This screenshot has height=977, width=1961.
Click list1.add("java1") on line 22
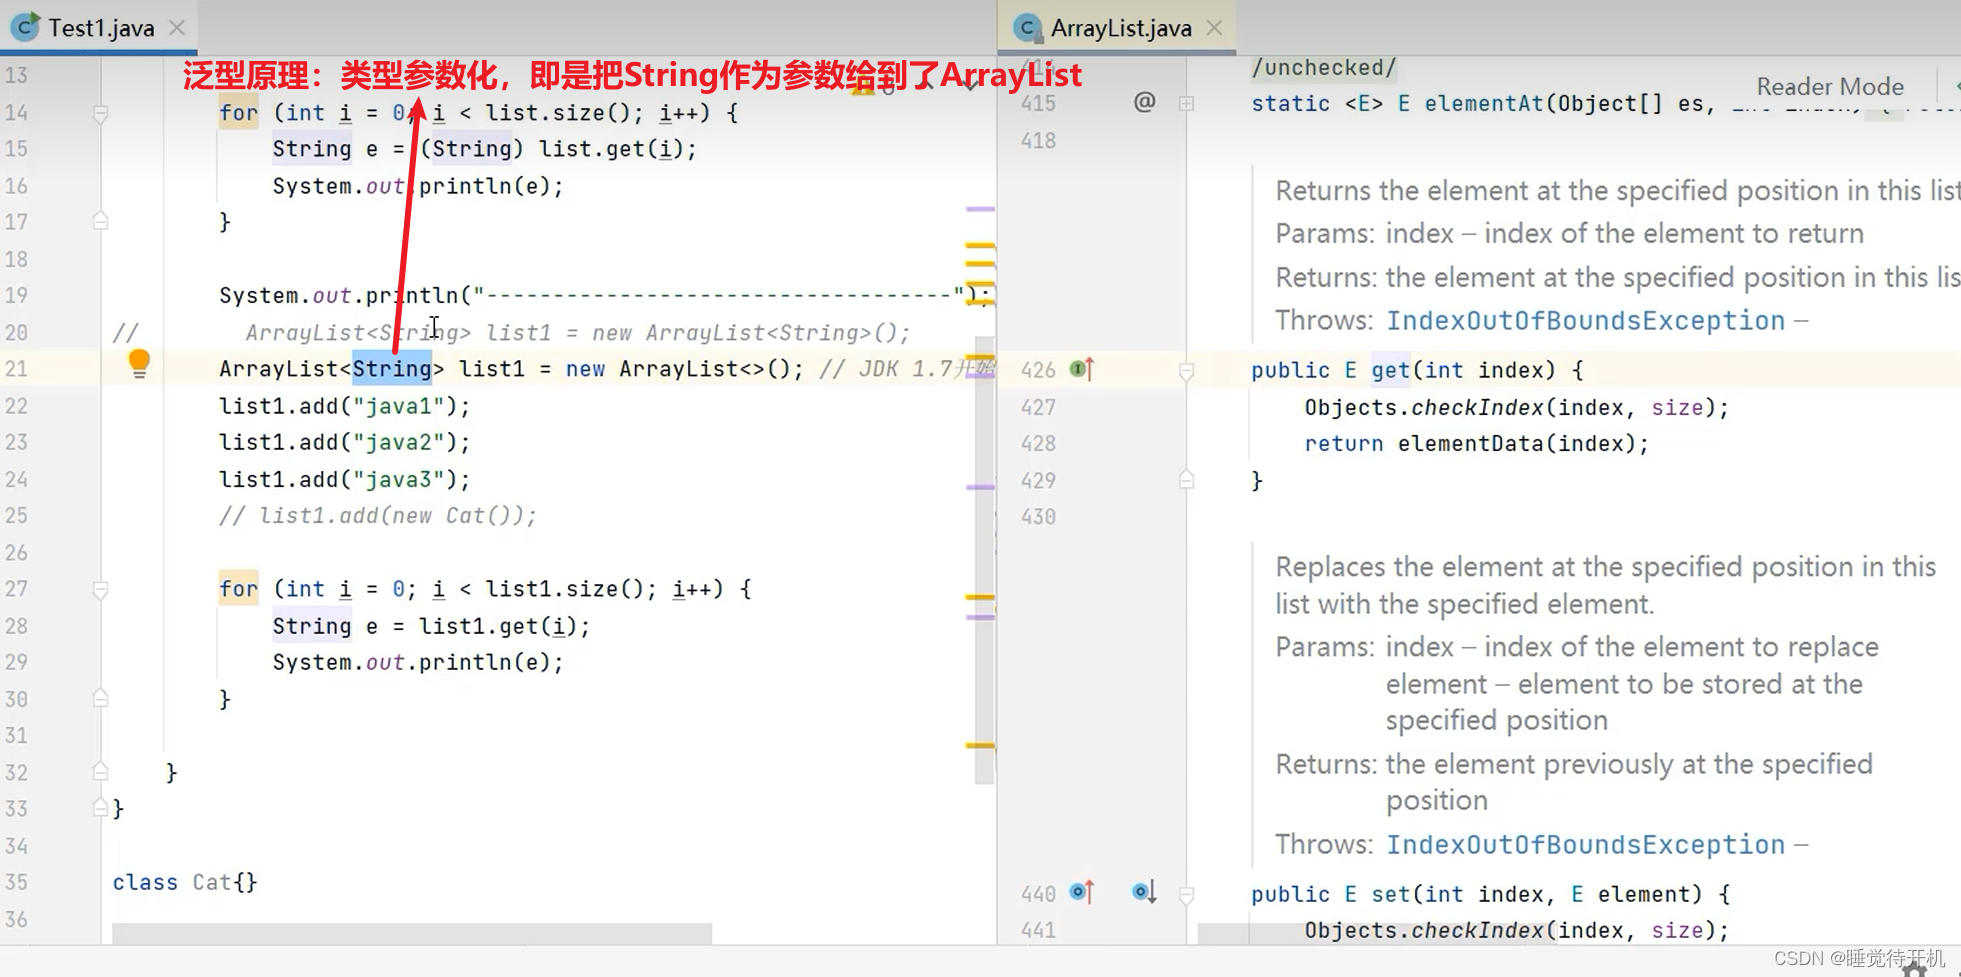click(x=344, y=406)
